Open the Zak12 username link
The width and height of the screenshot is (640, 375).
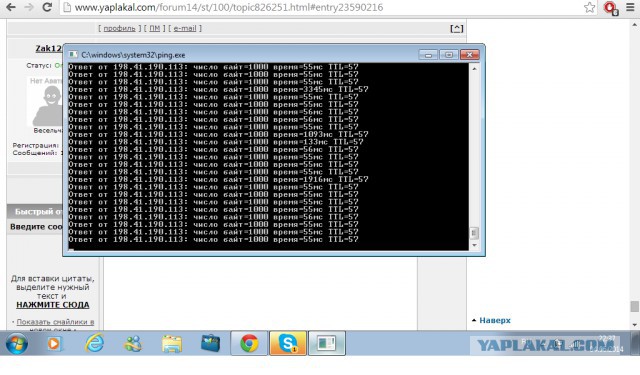48,48
